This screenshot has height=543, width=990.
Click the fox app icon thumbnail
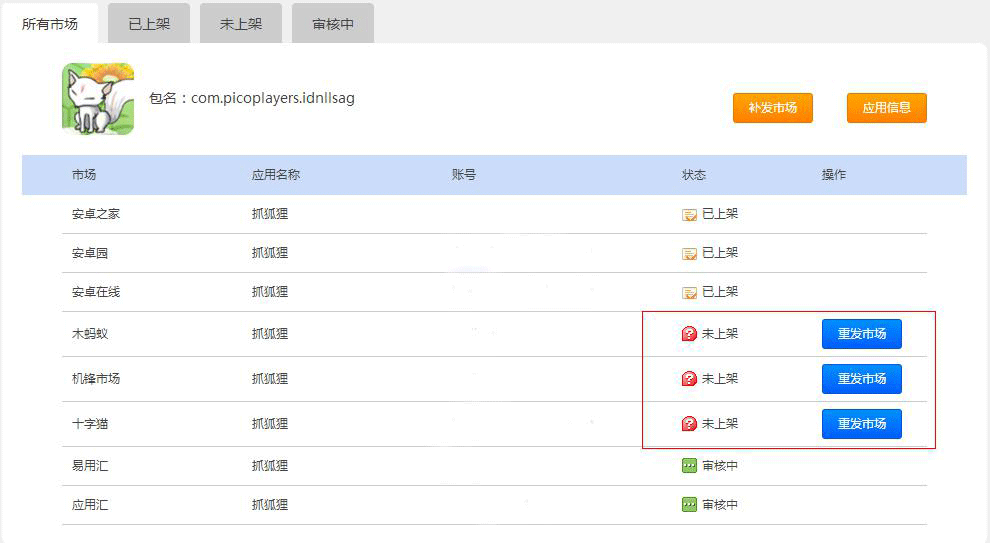tap(98, 98)
